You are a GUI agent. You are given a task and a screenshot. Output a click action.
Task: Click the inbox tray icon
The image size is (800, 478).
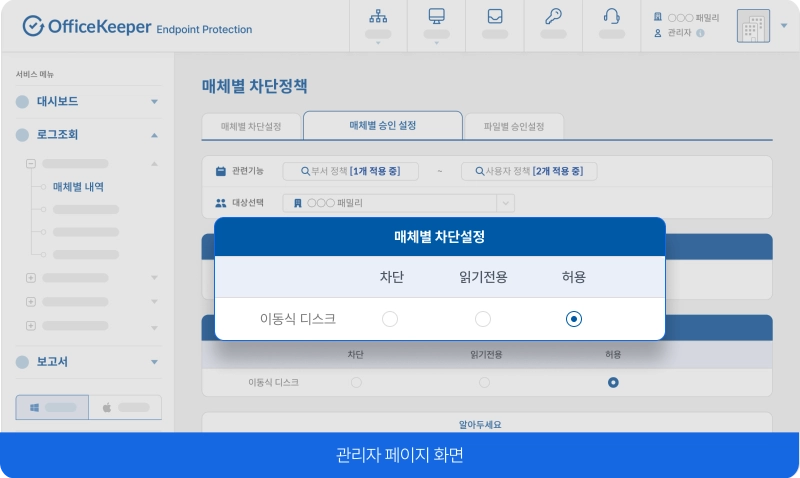494,17
